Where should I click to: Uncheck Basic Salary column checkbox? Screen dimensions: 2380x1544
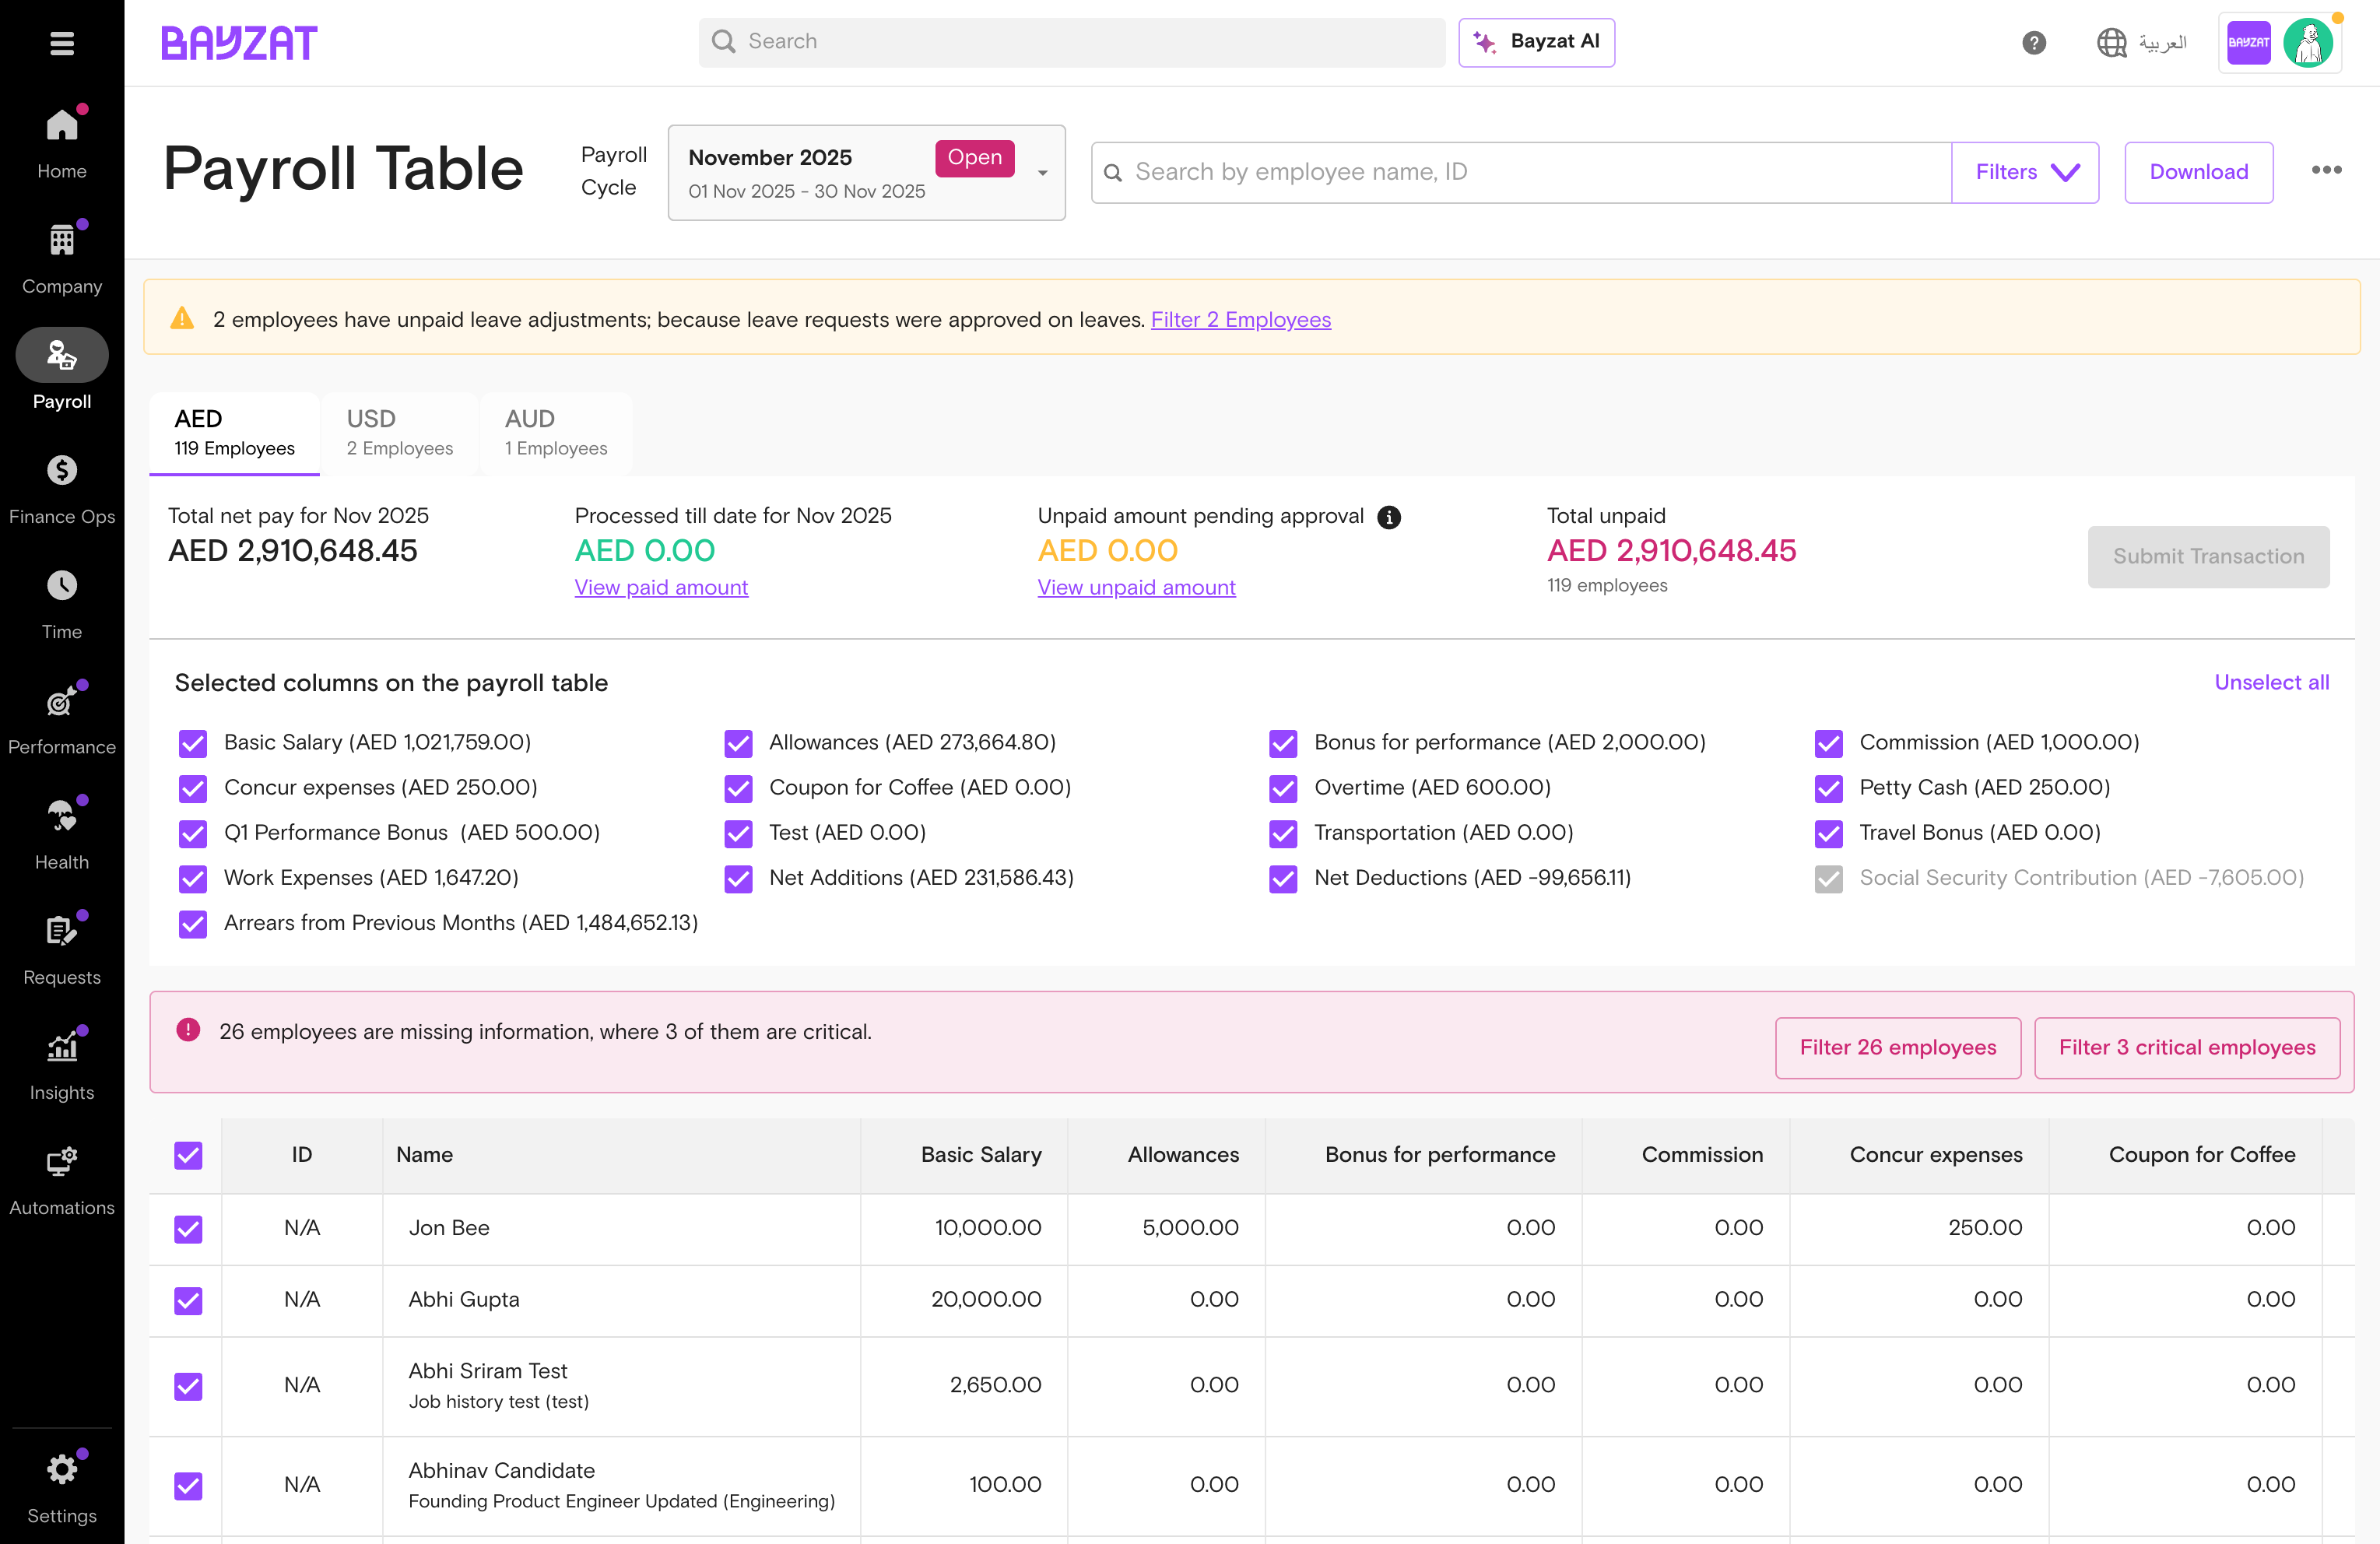(193, 743)
